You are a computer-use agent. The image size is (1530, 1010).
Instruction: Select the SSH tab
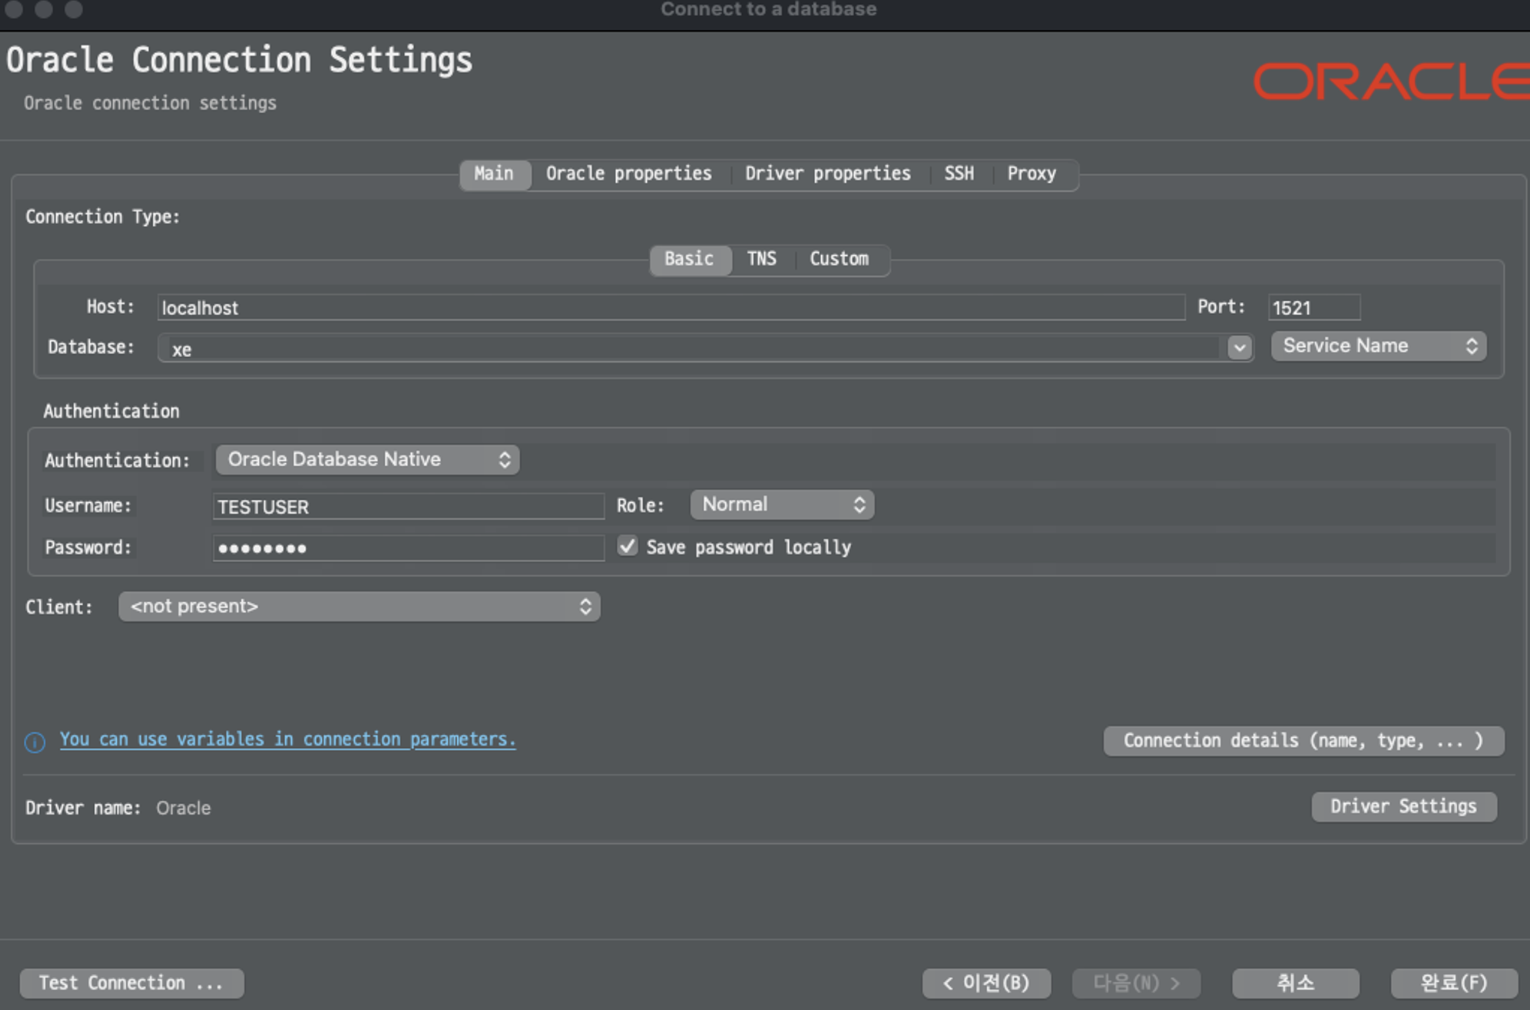959,174
